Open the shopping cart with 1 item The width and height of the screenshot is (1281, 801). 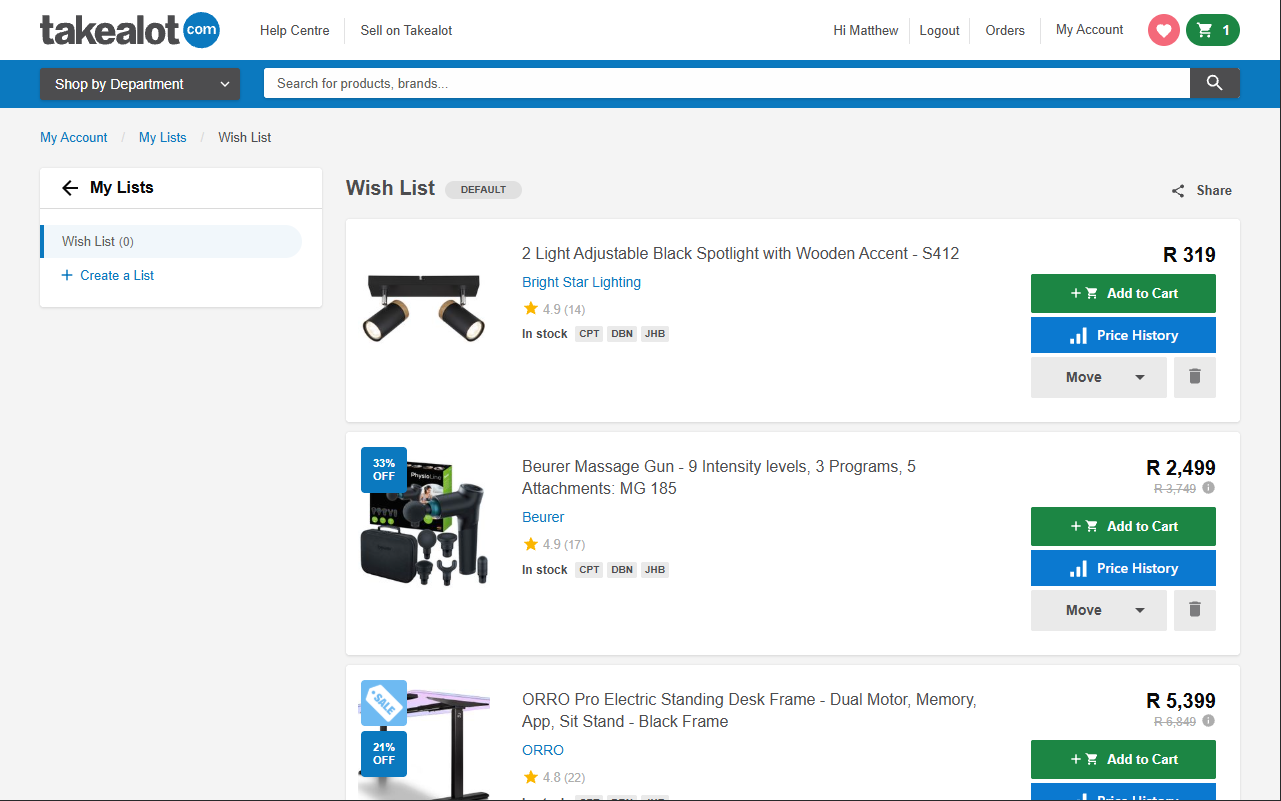1213,30
